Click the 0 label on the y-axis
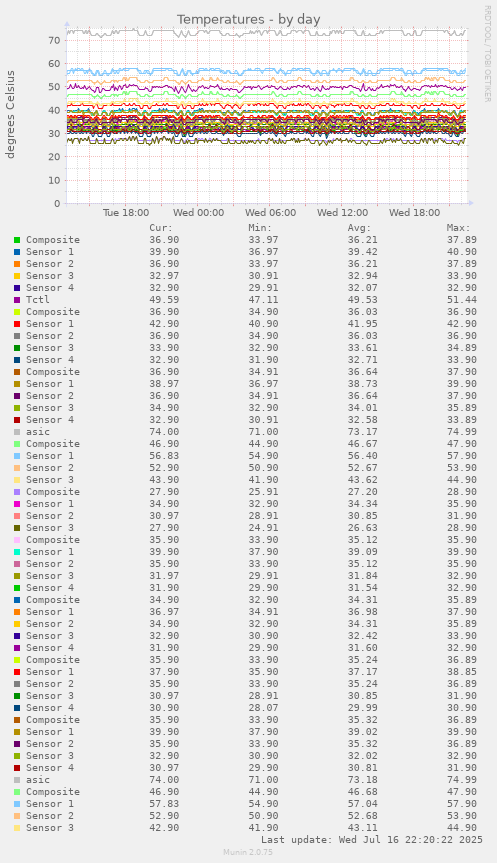This screenshot has width=497, height=863. tap(57, 204)
